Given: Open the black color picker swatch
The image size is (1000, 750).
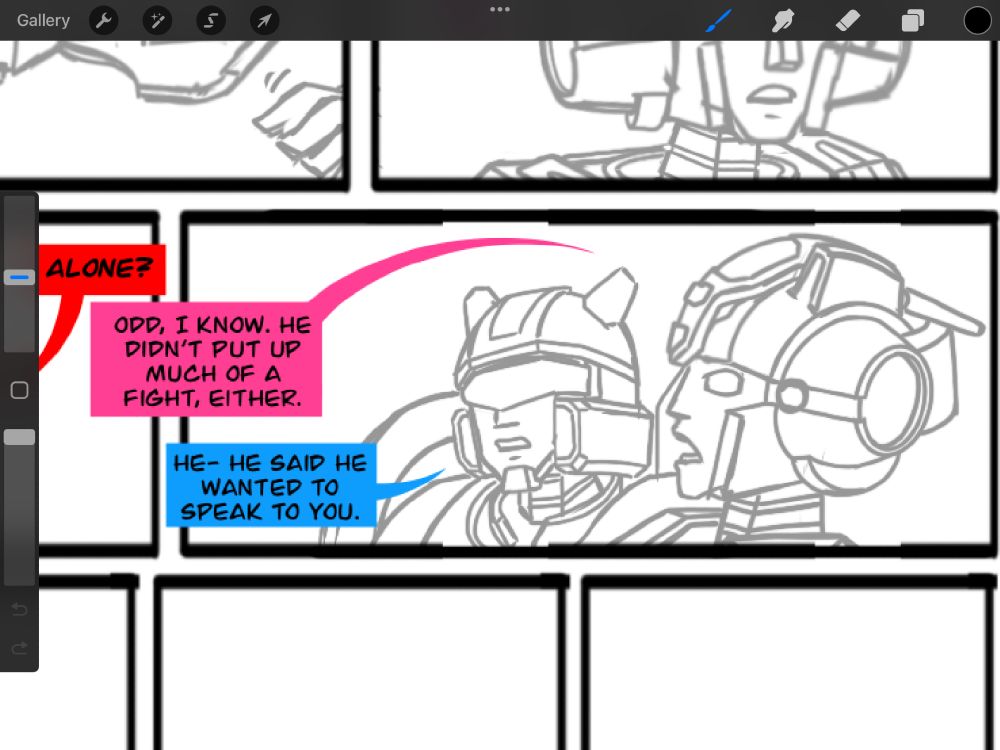Looking at the screenshot, I should click(976, 20).
